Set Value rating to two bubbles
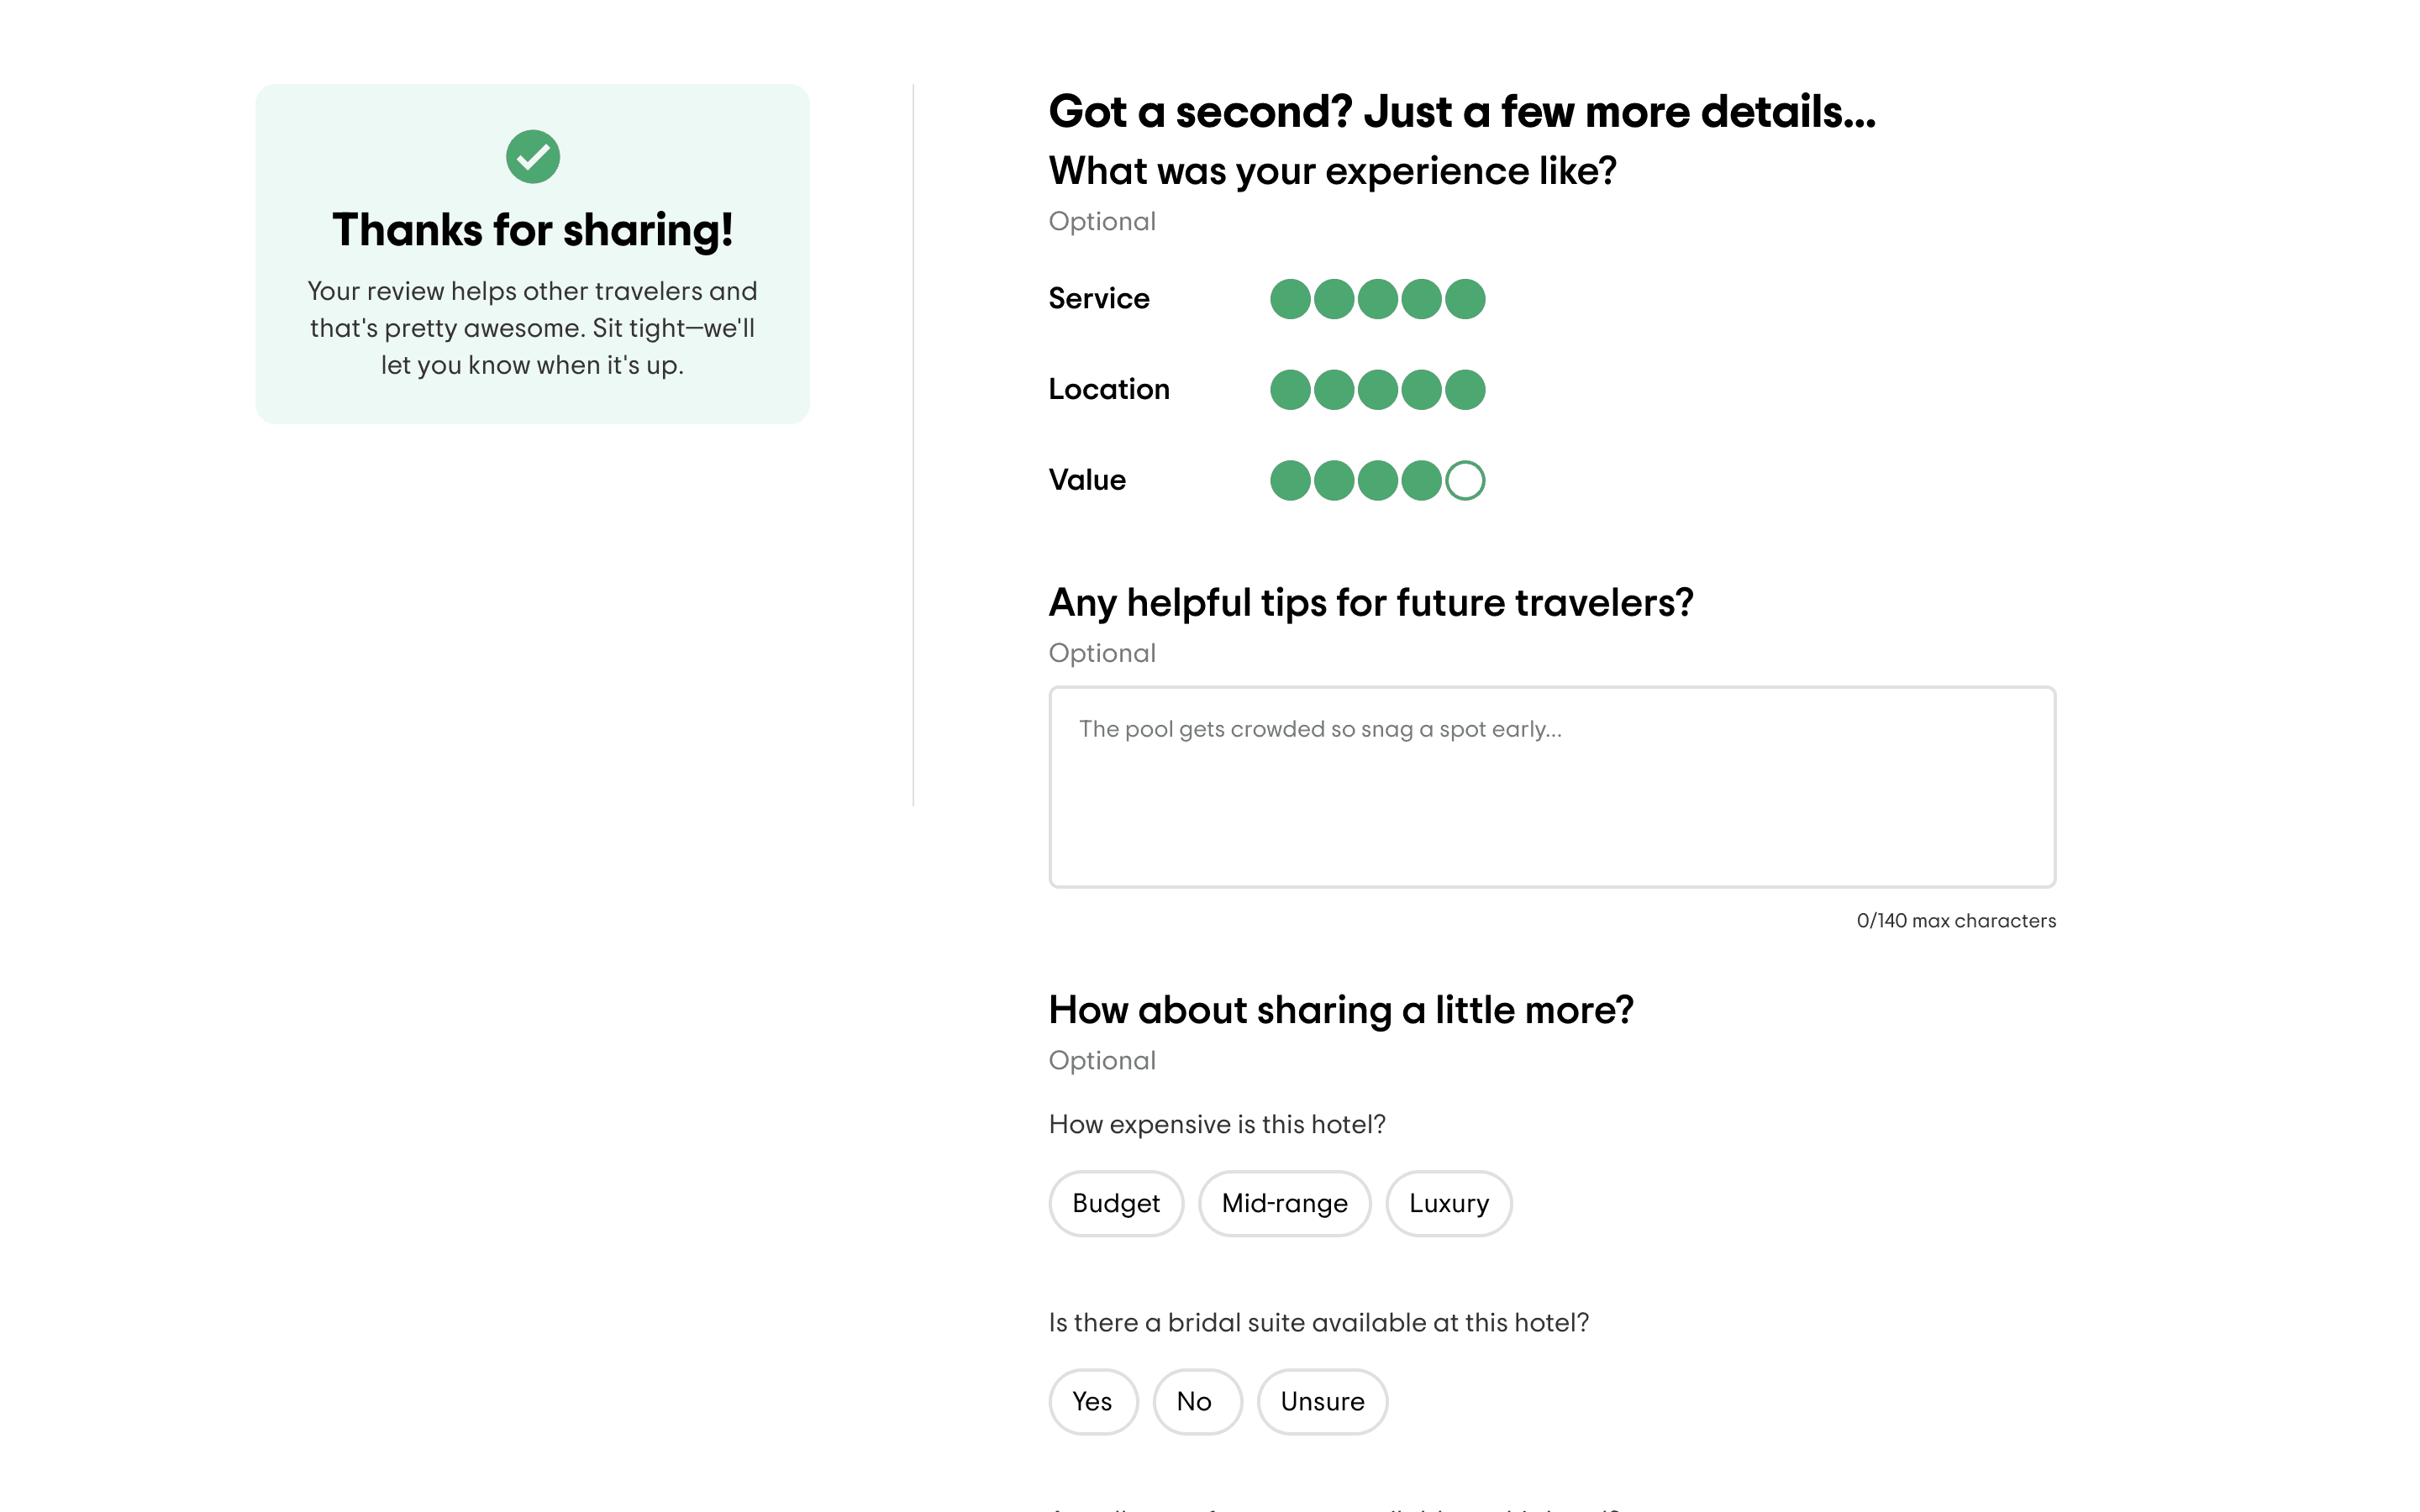 coord(1334,481)
